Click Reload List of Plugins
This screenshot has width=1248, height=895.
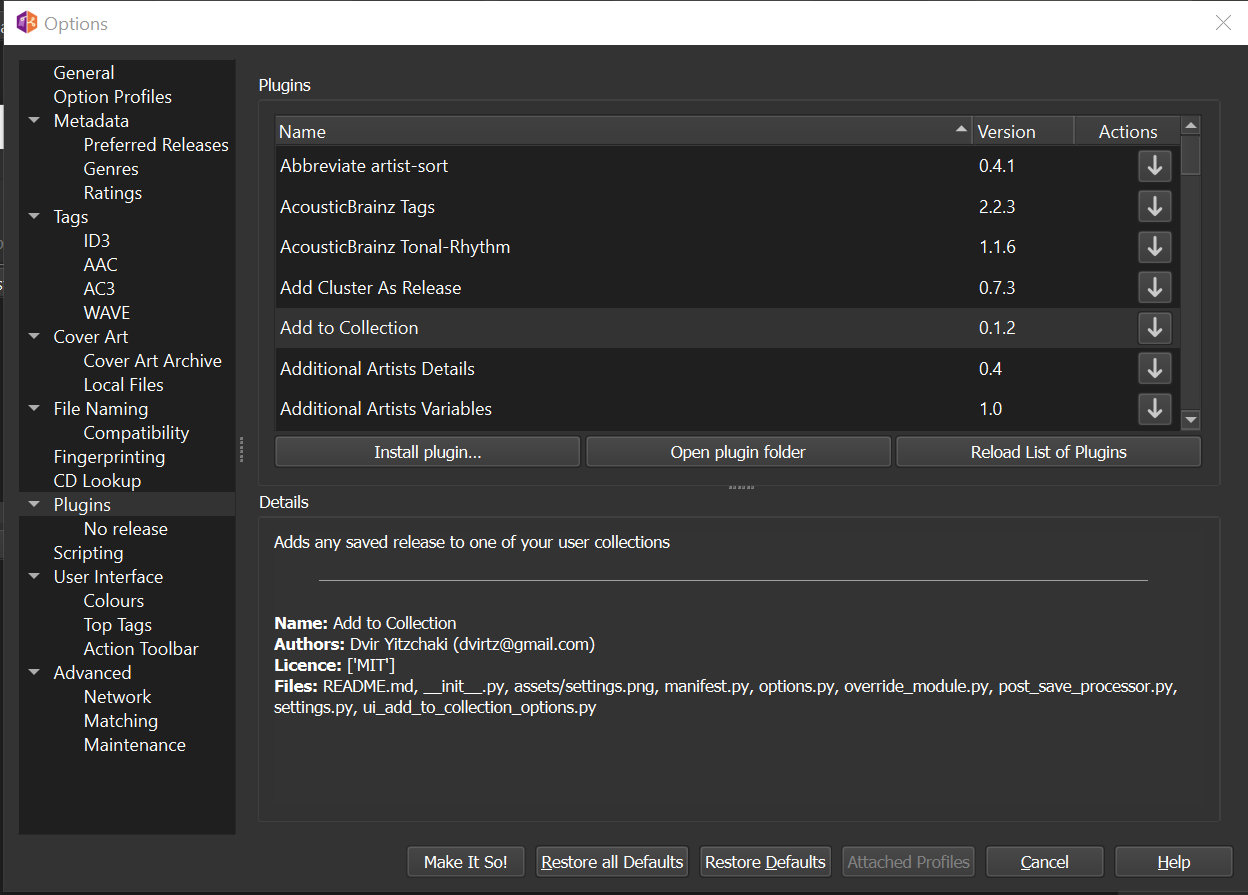click(x=1048, y=452)
